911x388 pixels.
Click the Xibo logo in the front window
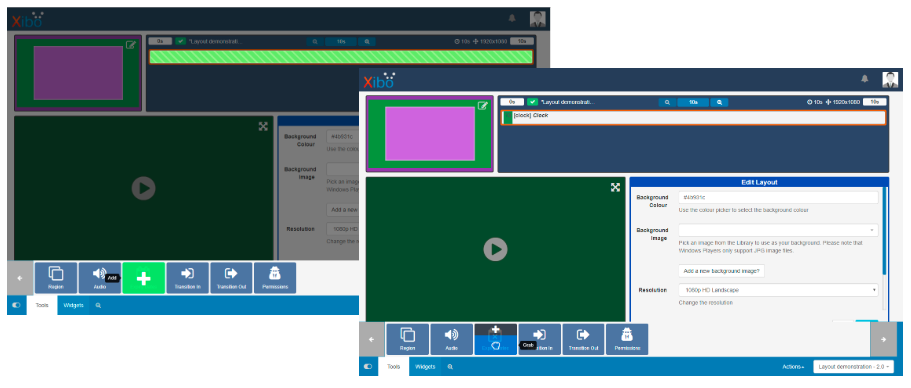point(379,80)
